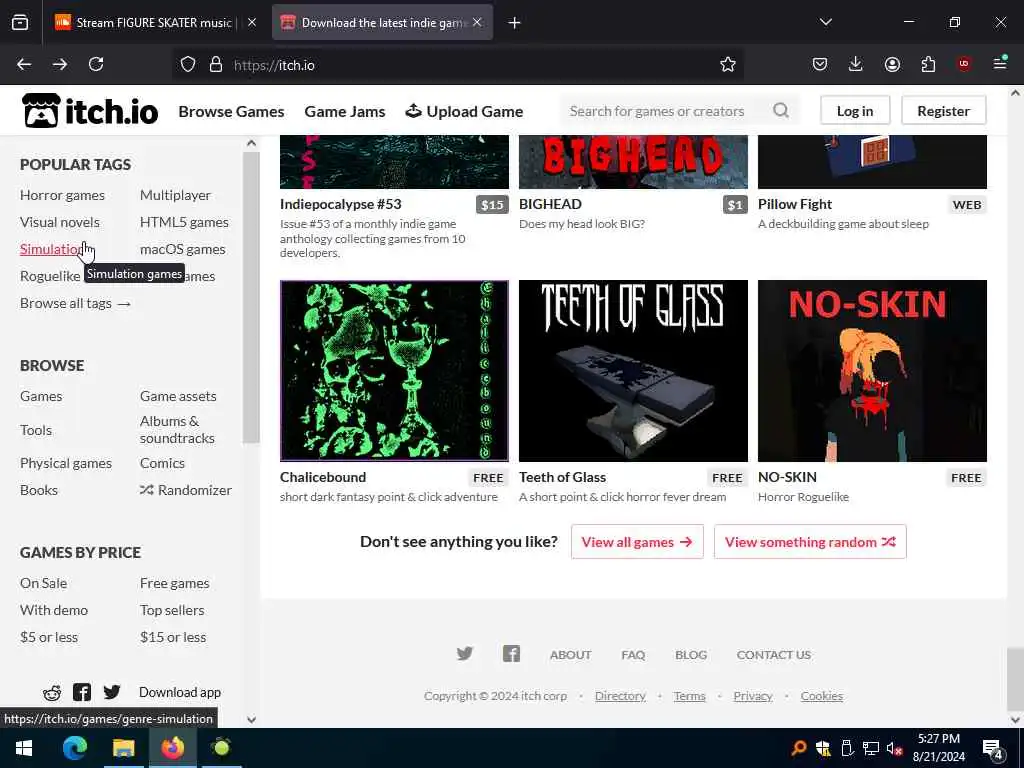Open the Visual novels tag
1024x768 pixels.
59,222
